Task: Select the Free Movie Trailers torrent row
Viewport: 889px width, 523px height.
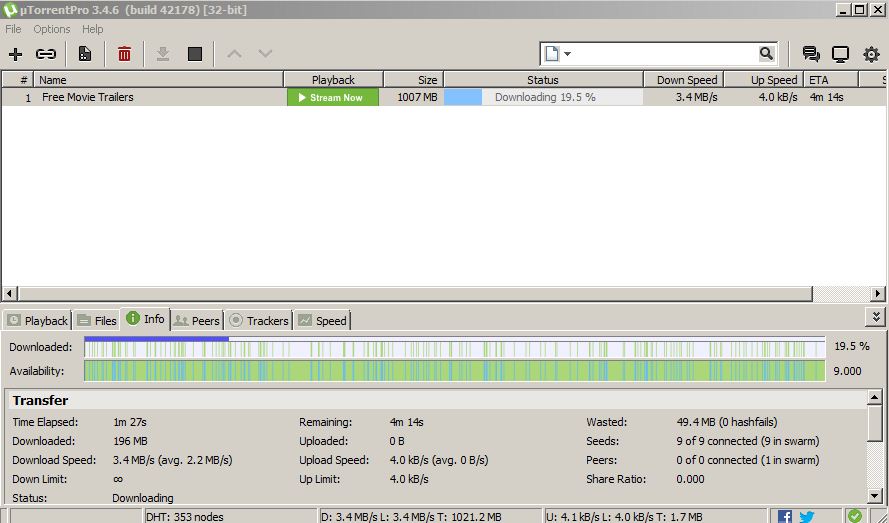Action: [444, 97]
